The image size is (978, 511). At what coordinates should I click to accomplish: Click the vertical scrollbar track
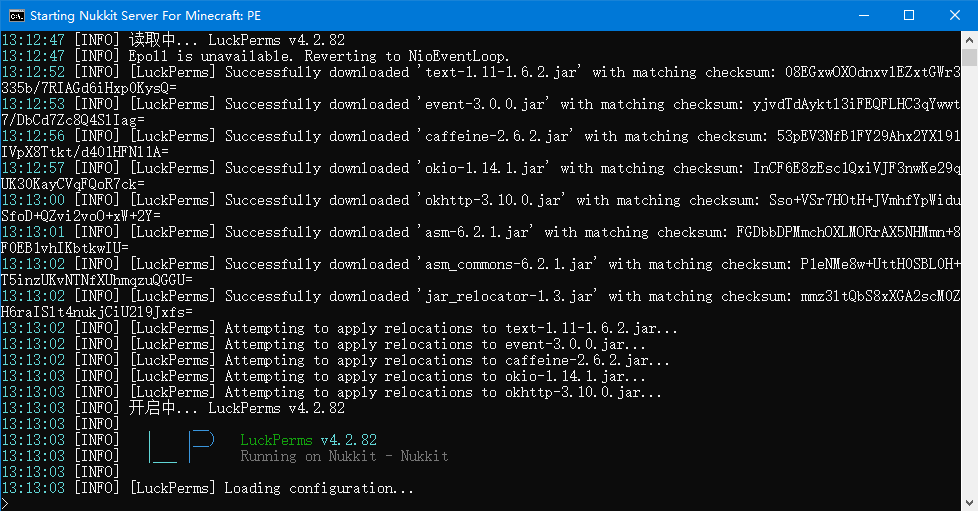[x=969, y=300]
